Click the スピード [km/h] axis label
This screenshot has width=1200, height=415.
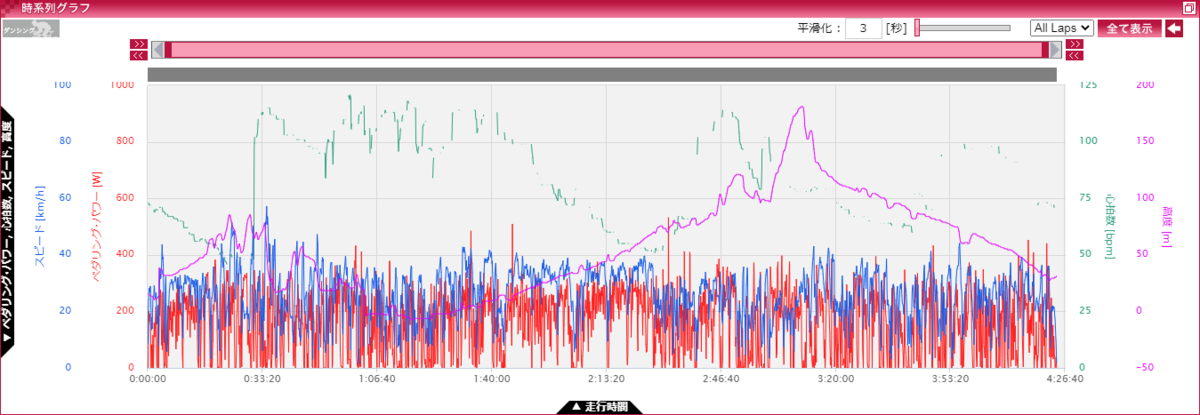(x=39, y=226)
